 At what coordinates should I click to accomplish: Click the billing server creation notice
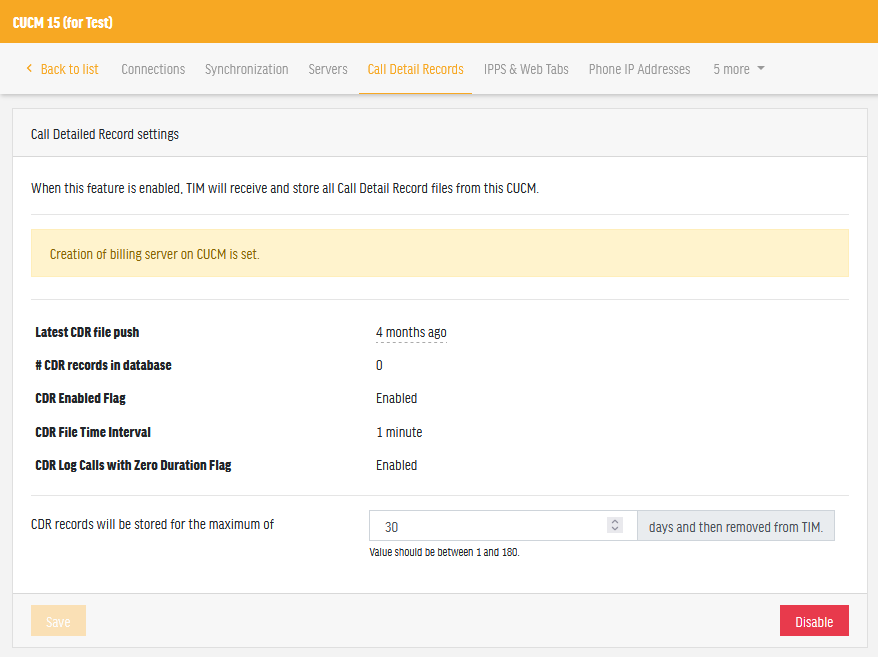pyautogui.click(x=440, y=253)
